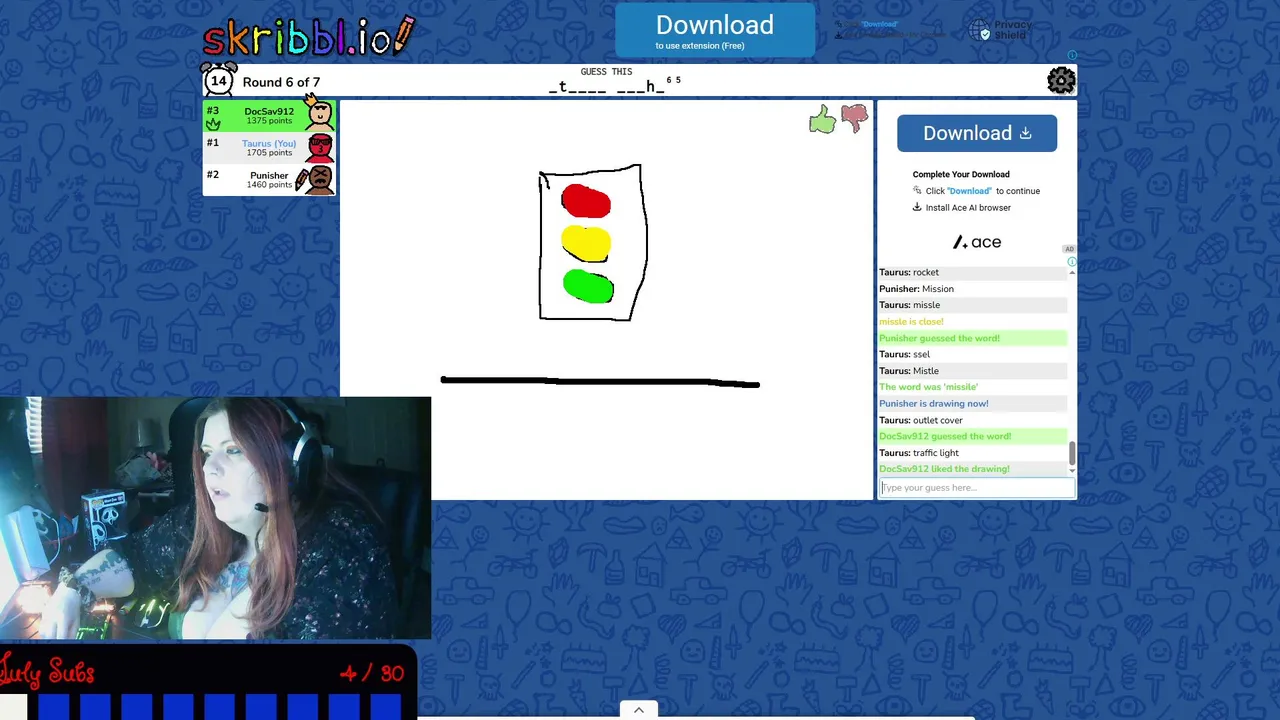
Task: Click the blue "Download" link in the sidebar ad
Action: pos(969,191)
